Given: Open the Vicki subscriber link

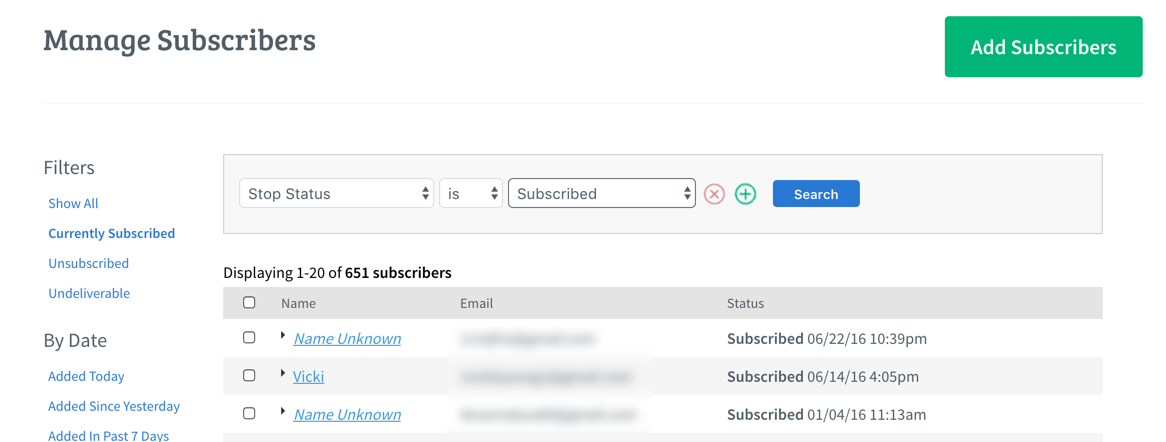Looking at the screenshot, I should coord(309,377).
